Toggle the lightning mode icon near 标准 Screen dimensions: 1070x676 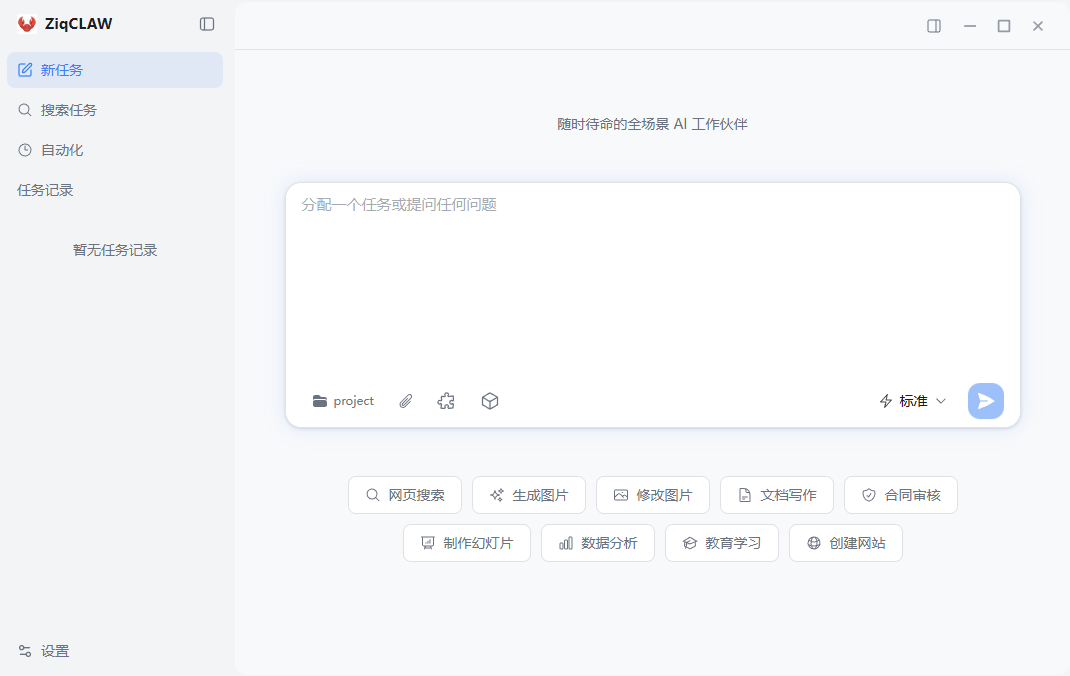[885, 400]
